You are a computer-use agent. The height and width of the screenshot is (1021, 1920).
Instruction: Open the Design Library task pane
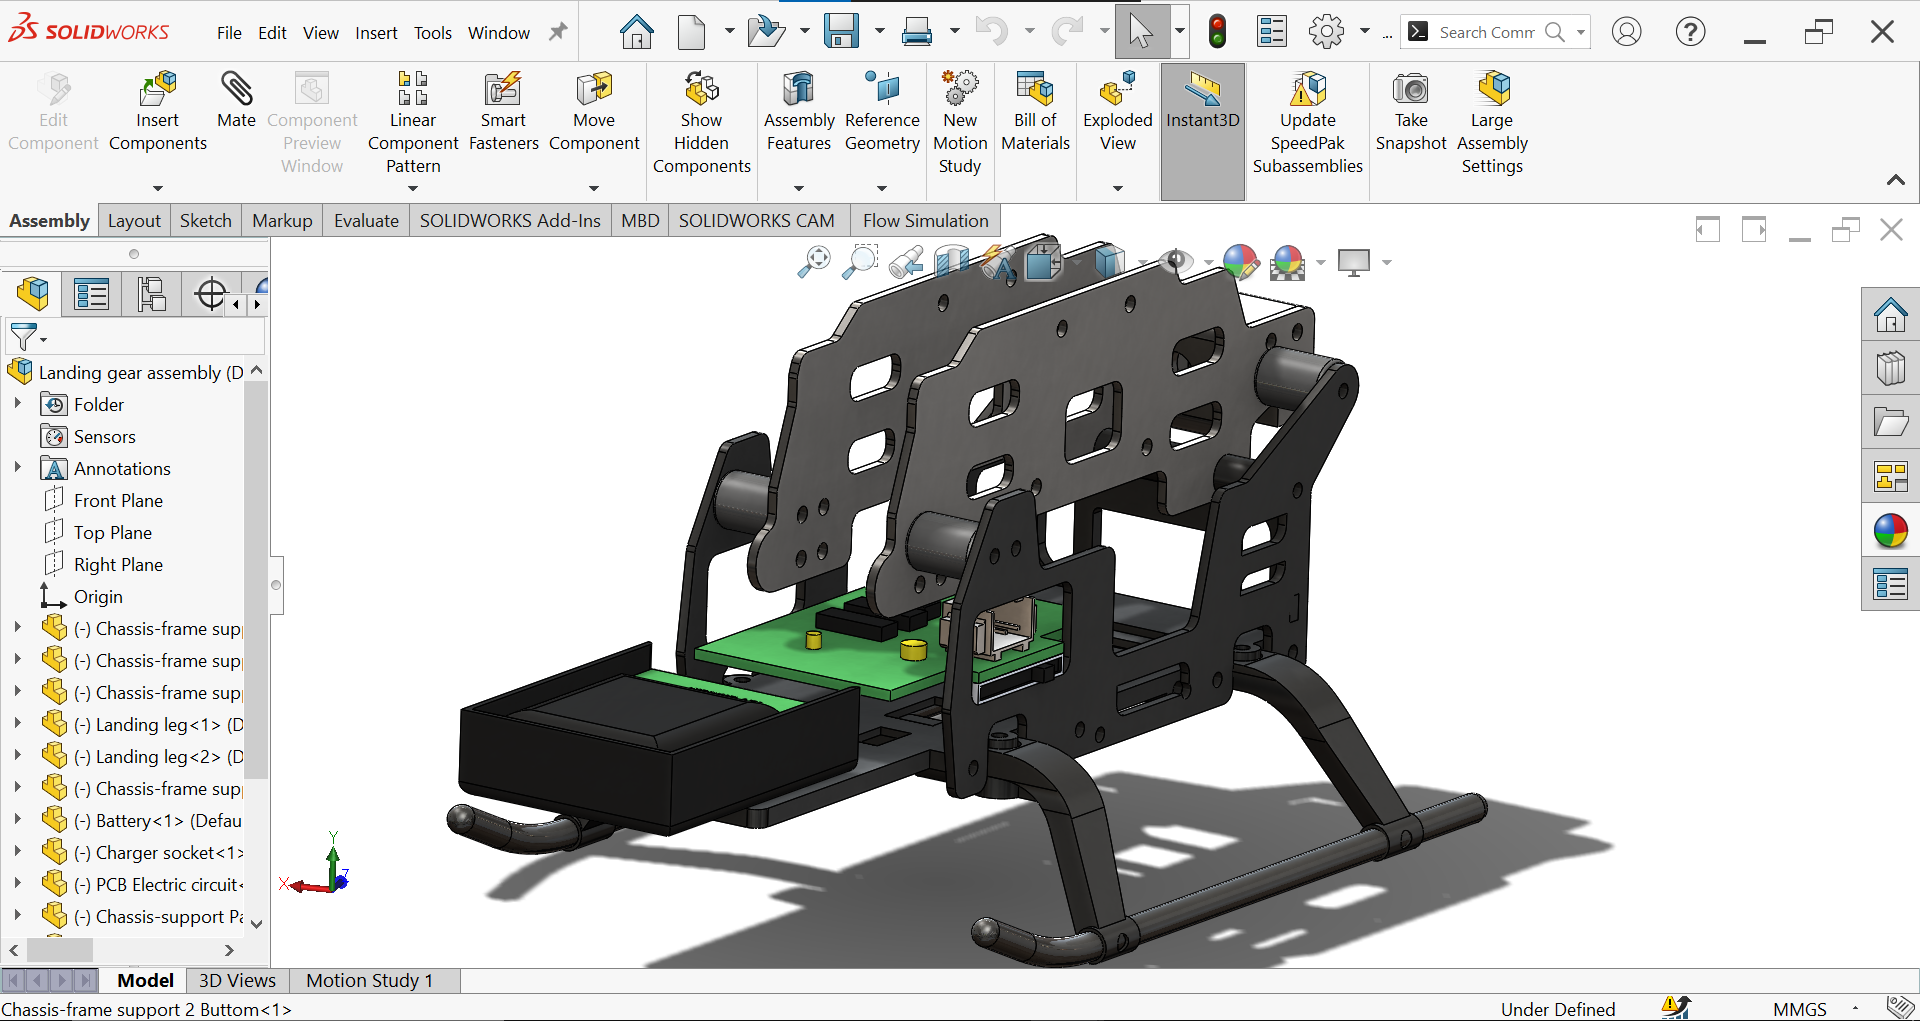point(1890,369)
